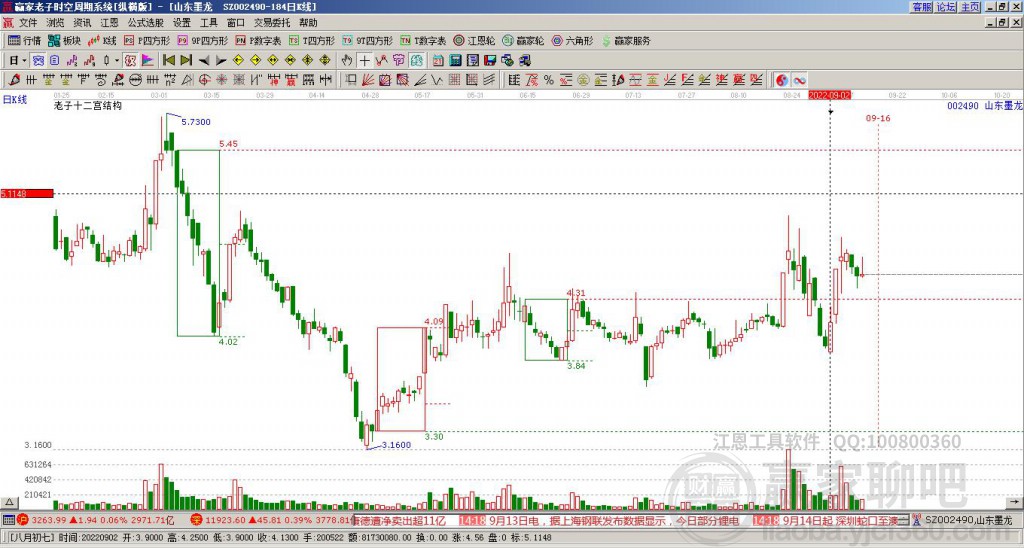Toggle the crosshair cursor tool
The image size is (1024, 548).
click(364, 61)
